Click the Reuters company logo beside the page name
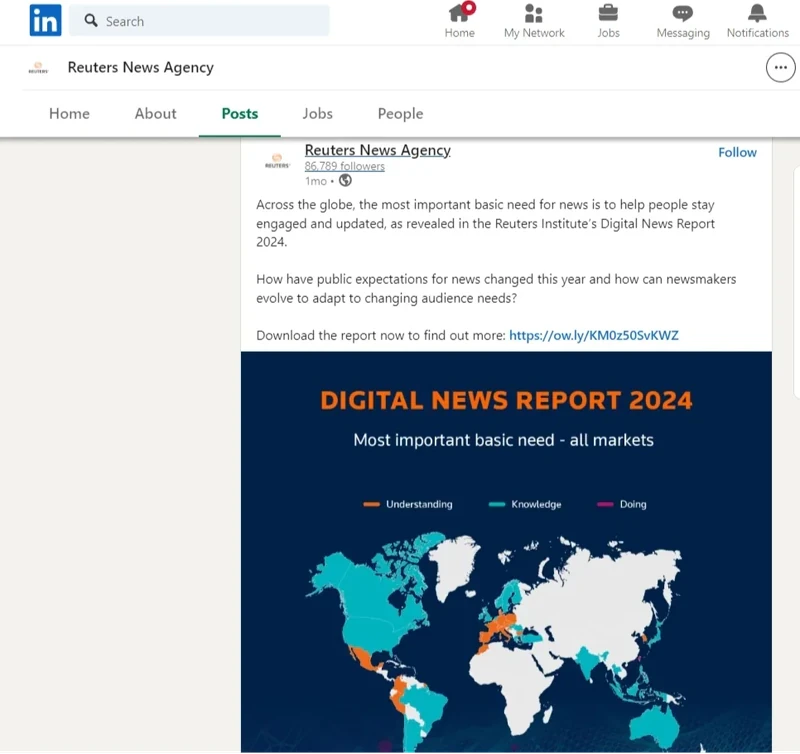The width and height of the screenshot is (800, 754). (37, 67)
